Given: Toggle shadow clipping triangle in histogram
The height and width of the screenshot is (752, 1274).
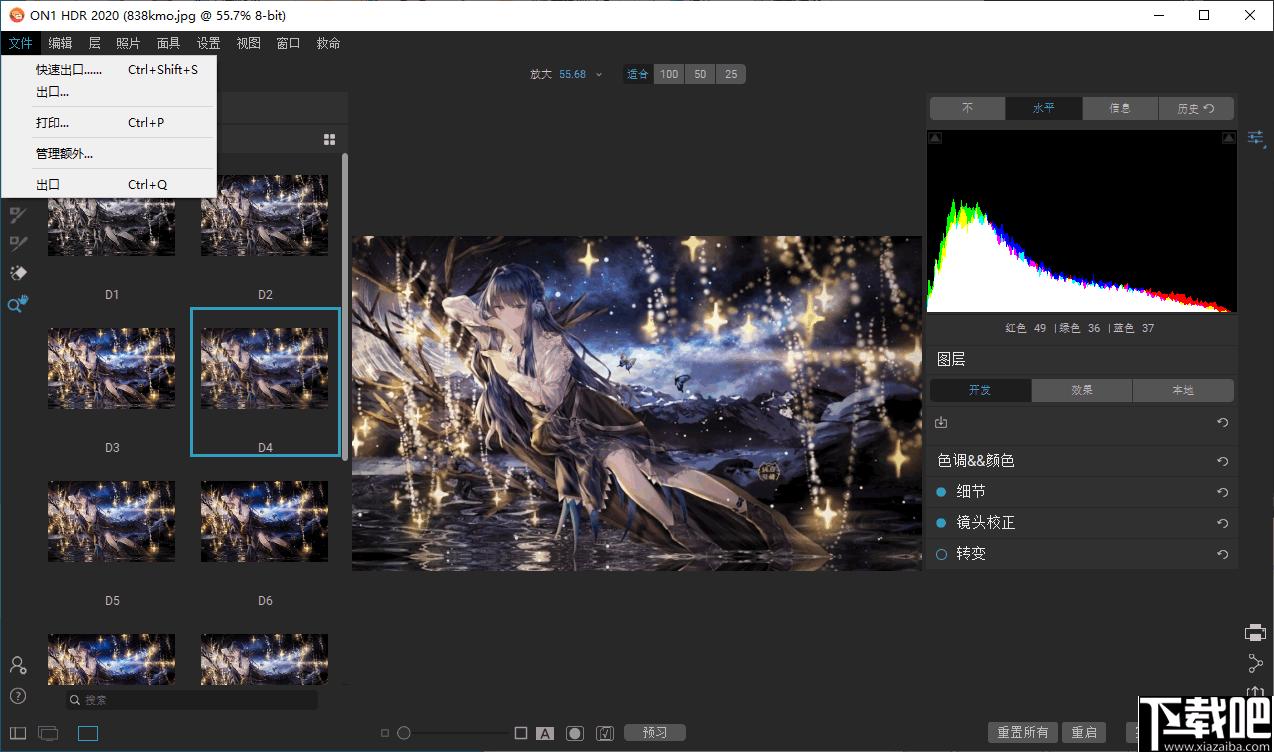Looking at the screenshot, I should pyautogui.click(x=935, y=138).
